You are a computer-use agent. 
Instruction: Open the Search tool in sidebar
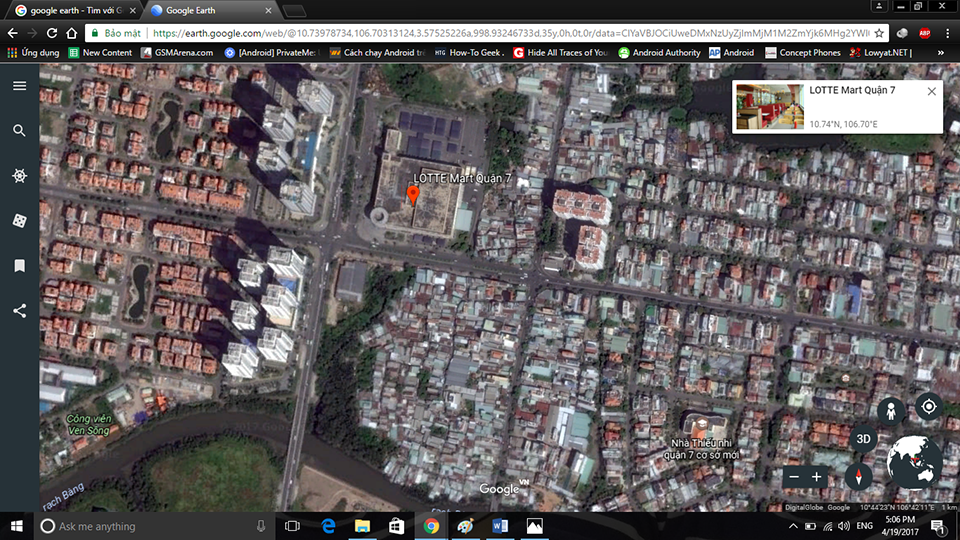(20, 130)
